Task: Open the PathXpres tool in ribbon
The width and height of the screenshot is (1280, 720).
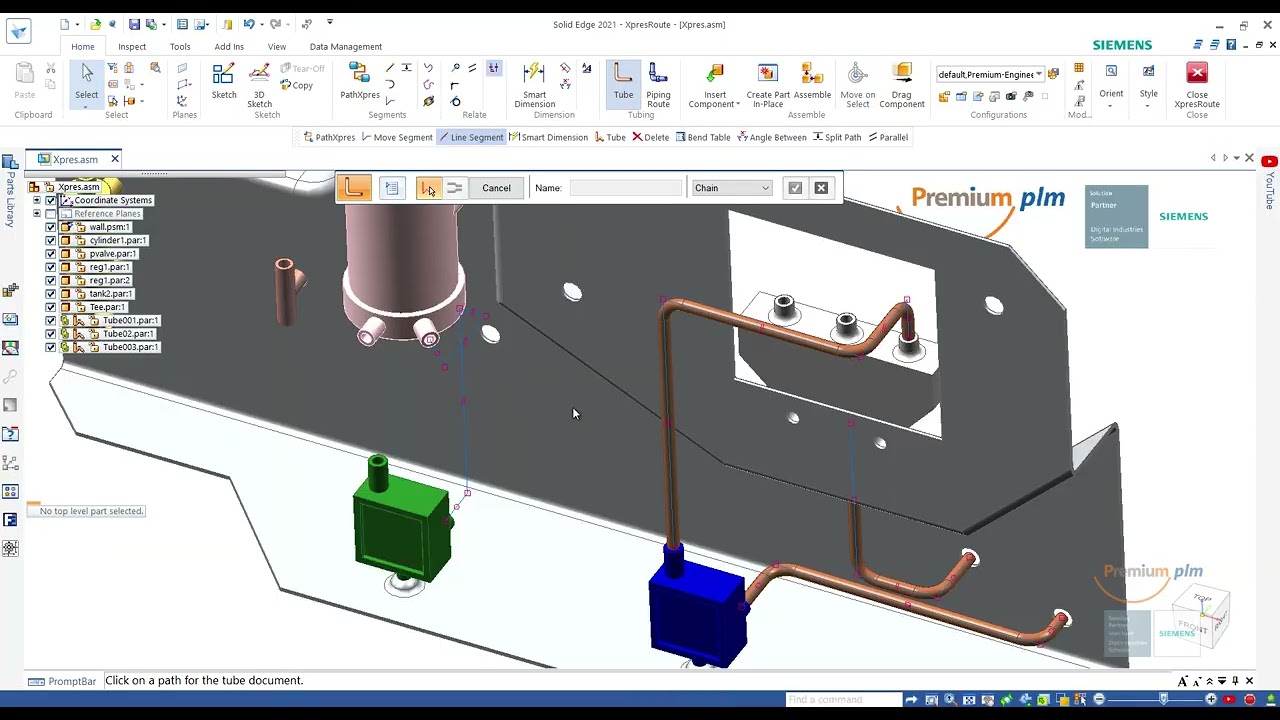Action: point(360,82)
